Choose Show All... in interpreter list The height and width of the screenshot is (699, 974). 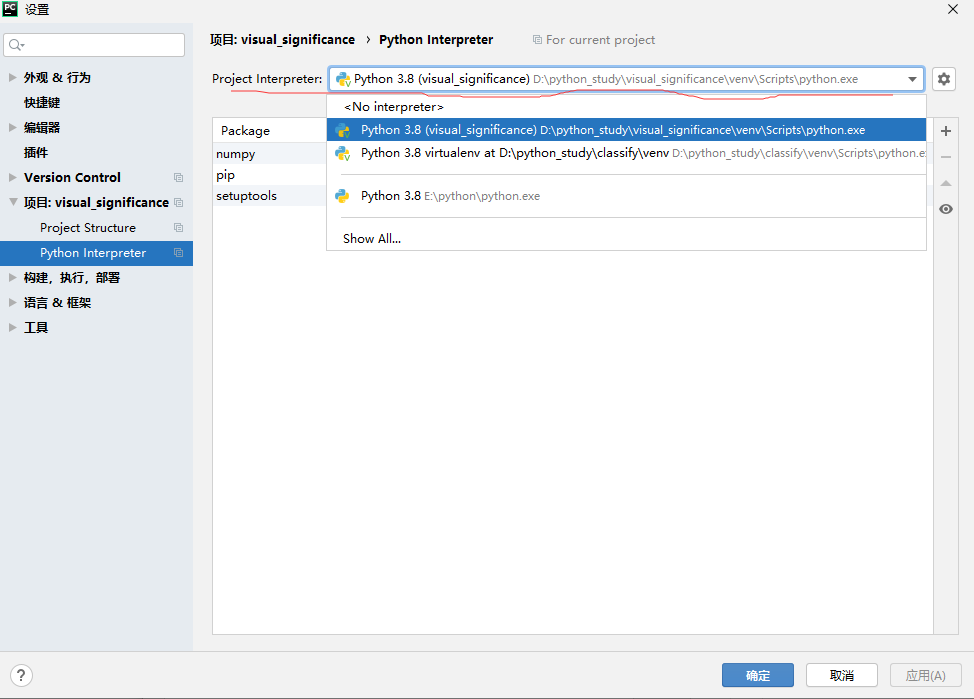click(x=626, y=239)
